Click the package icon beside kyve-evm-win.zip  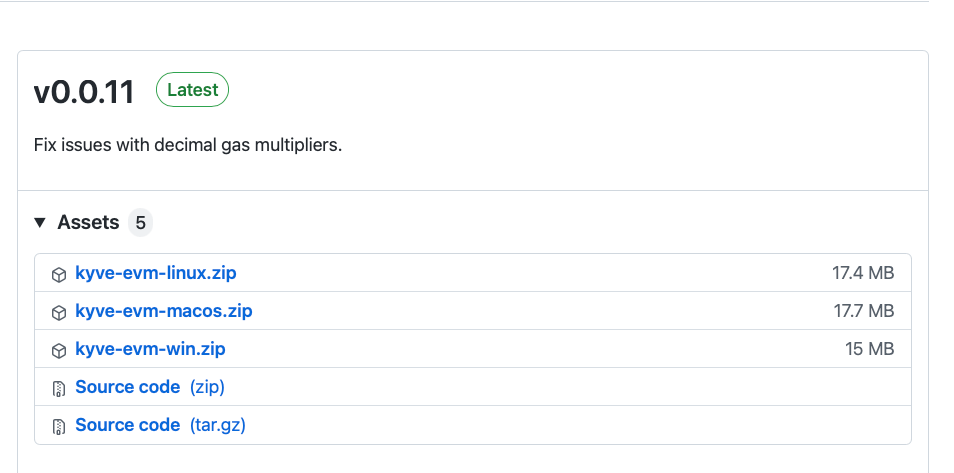59,350
